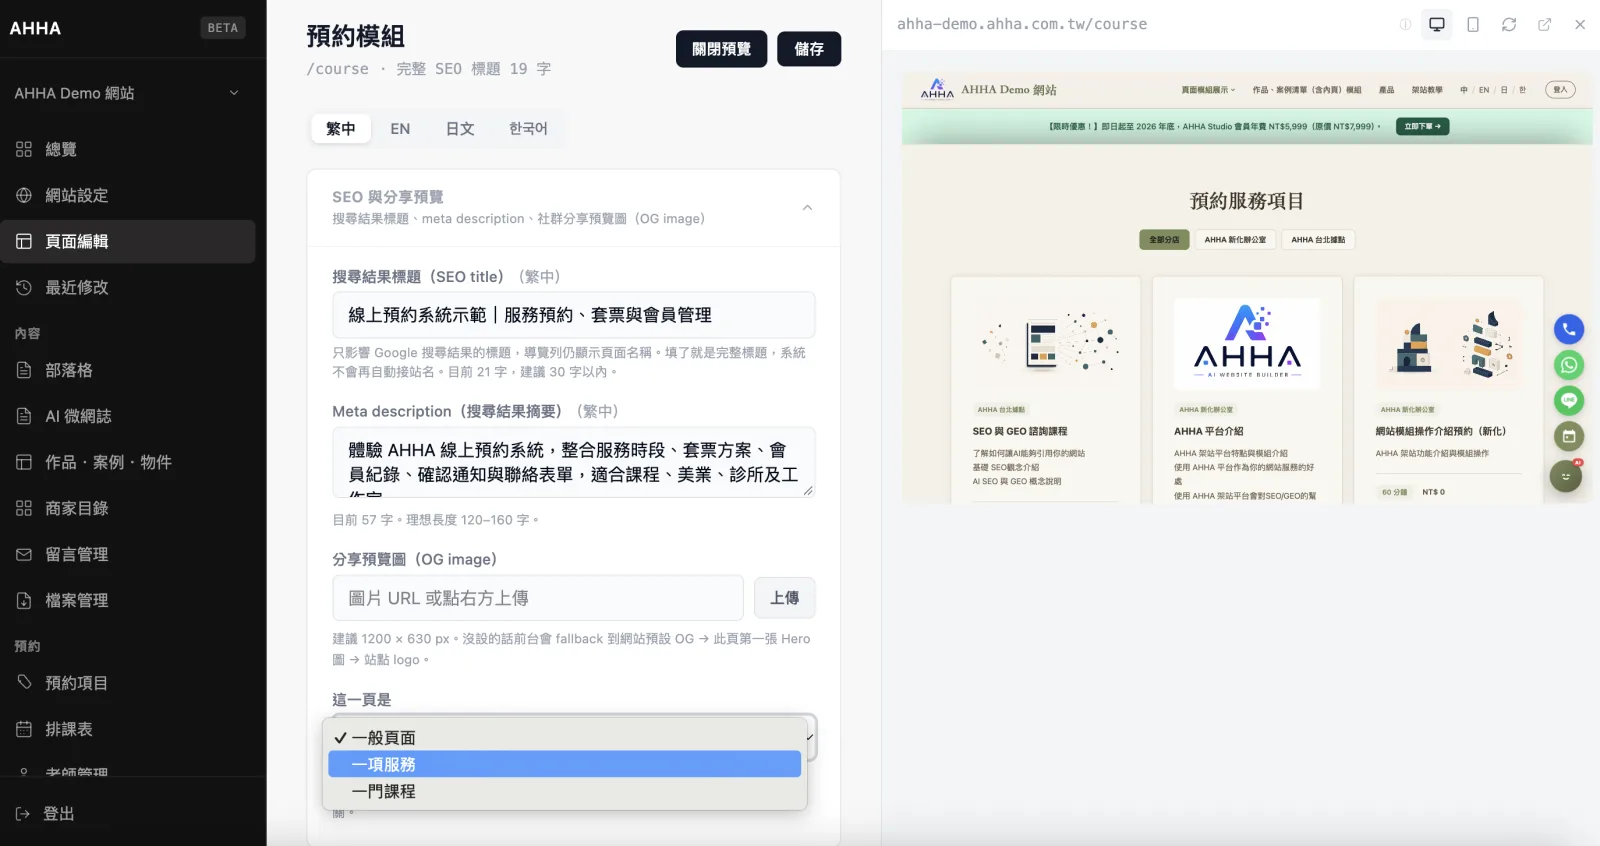Viewport: 1600px width, 846px height.
Task: Switch to 한국어 language tab
Action: pos(528,129)
